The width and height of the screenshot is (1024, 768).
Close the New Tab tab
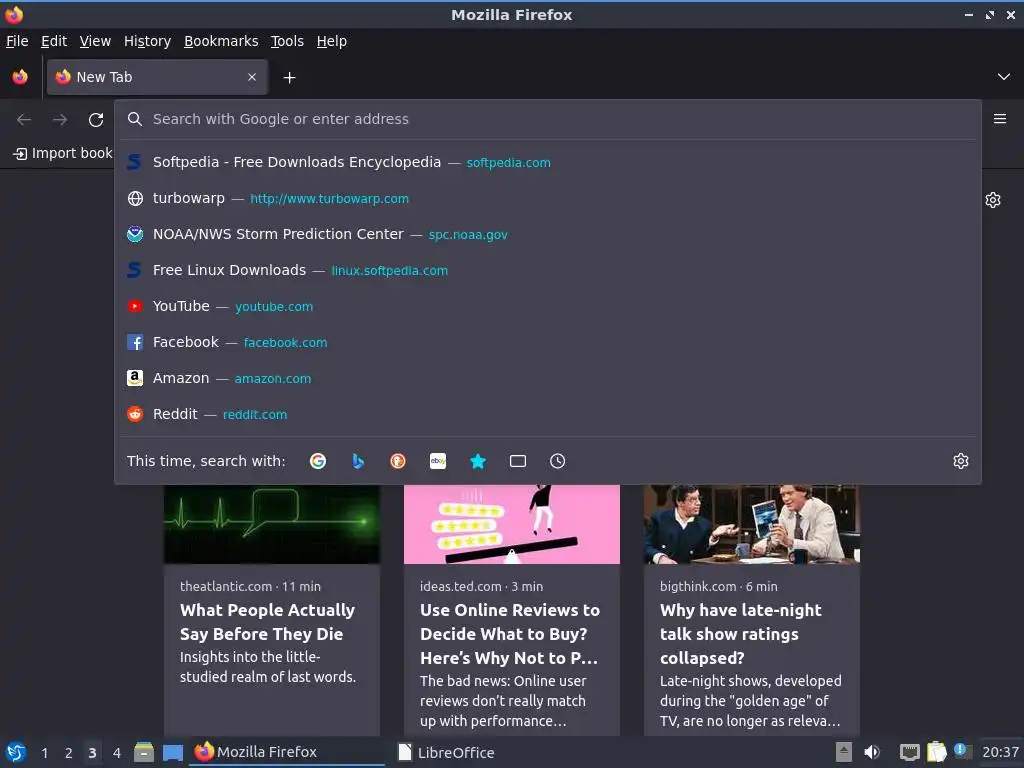(252, 77)
